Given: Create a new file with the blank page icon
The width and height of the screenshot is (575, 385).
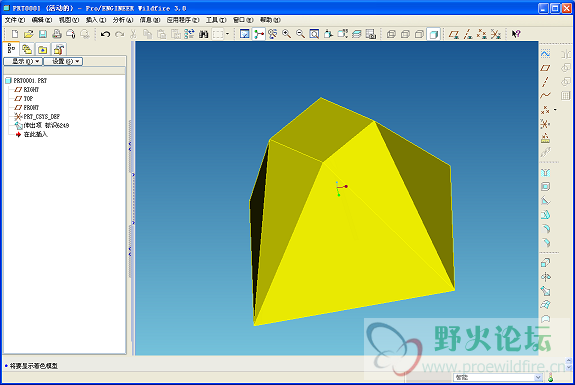Looking at the screenshot, I should tap(15, 34).
